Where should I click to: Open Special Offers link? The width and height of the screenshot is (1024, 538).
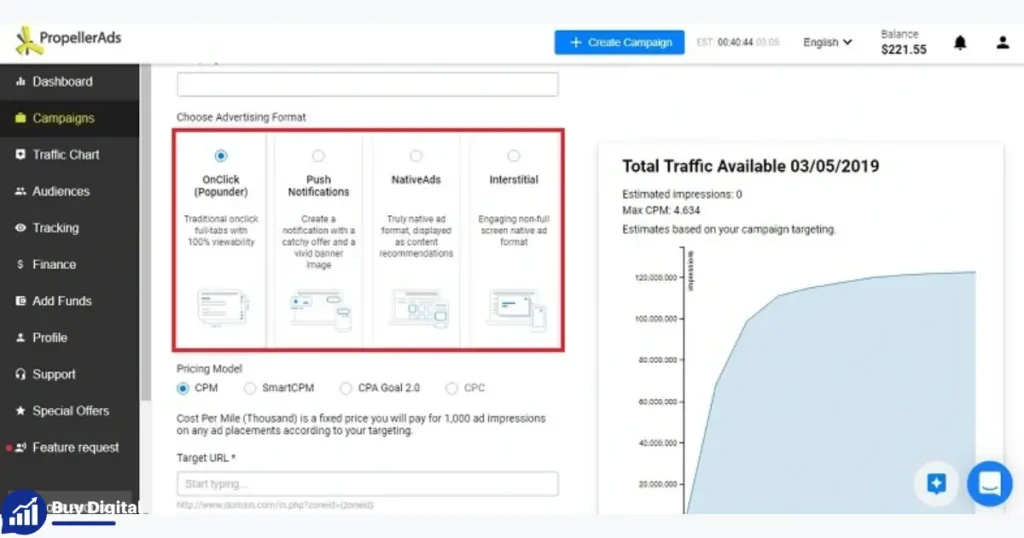[x=69, y=411]
